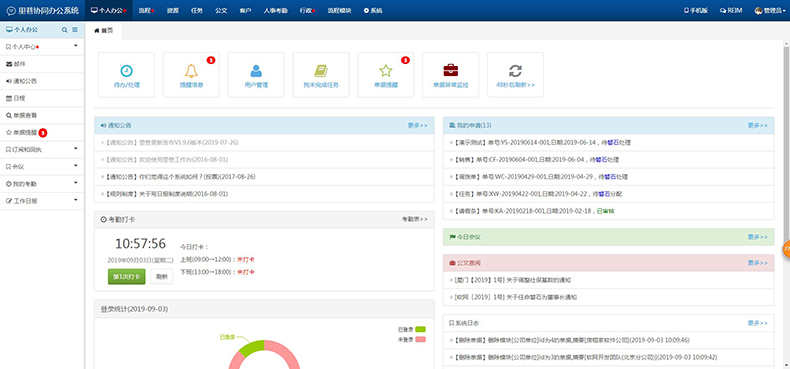Click the refresh button beside punch button

[x=161, y=277]
